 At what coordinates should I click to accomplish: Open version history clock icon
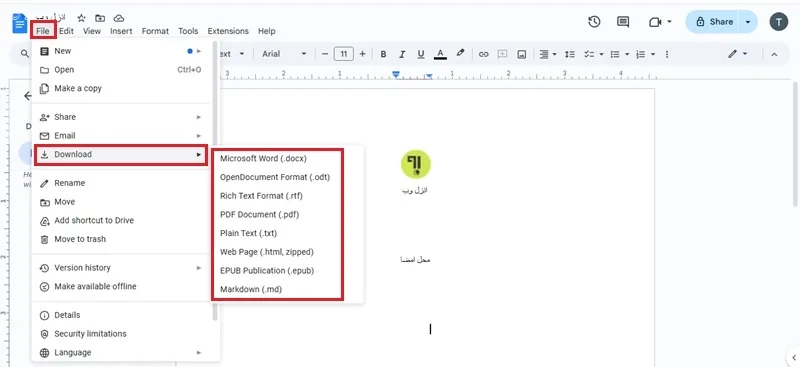click(x=594, y=21)
